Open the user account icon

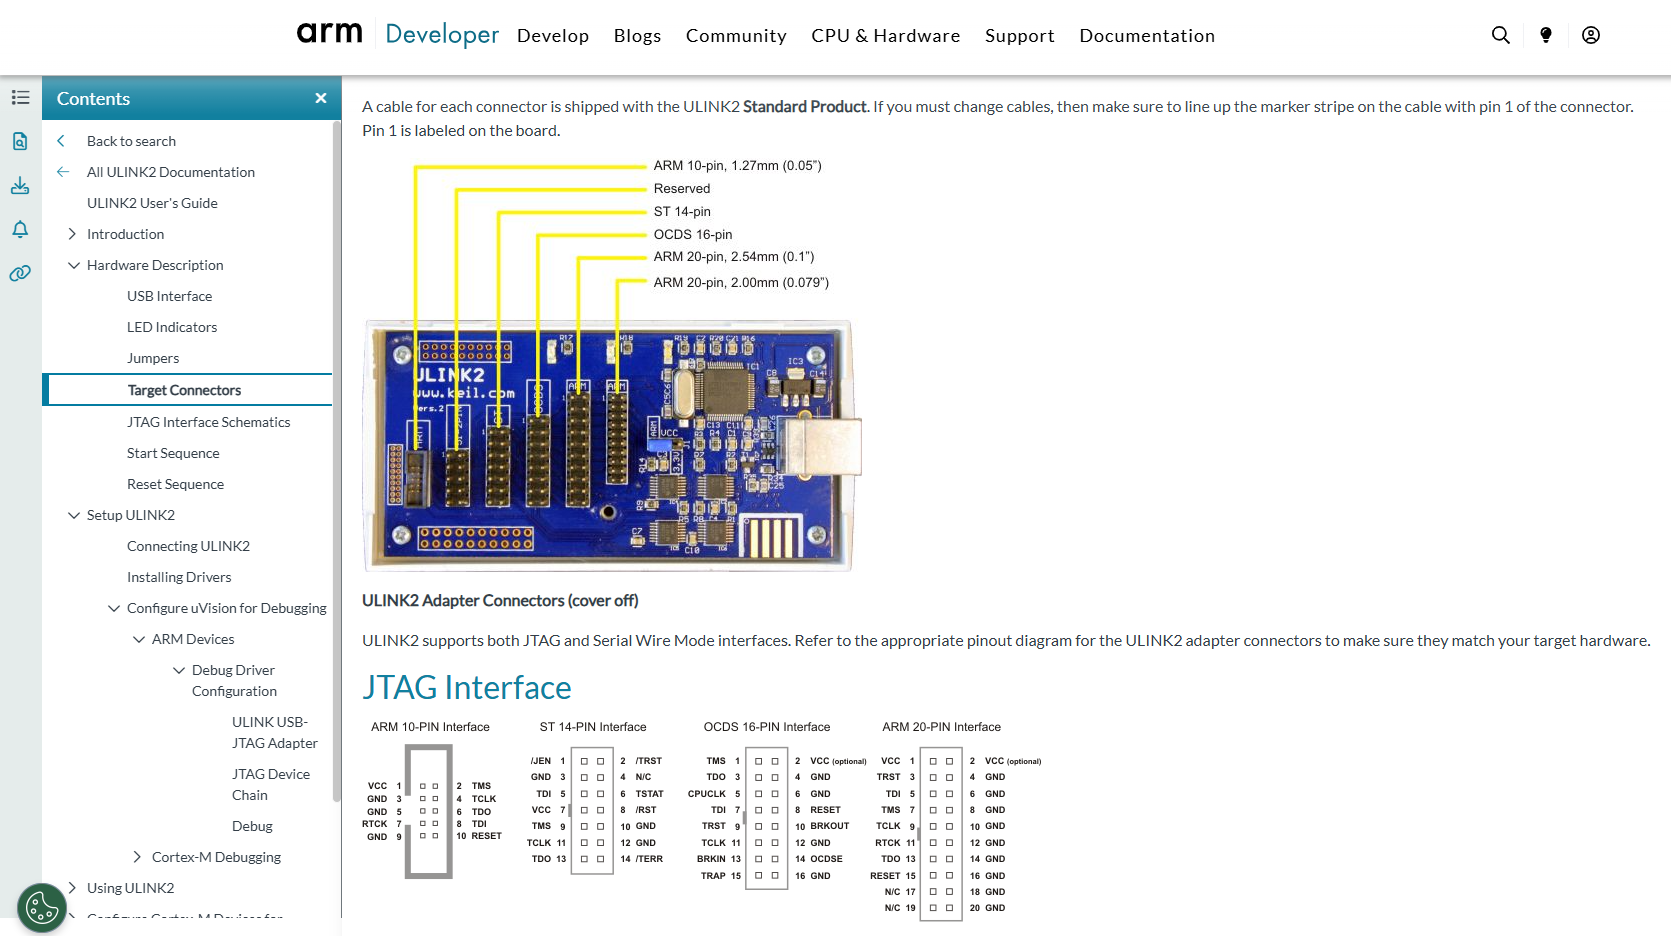click(1590, 35)
